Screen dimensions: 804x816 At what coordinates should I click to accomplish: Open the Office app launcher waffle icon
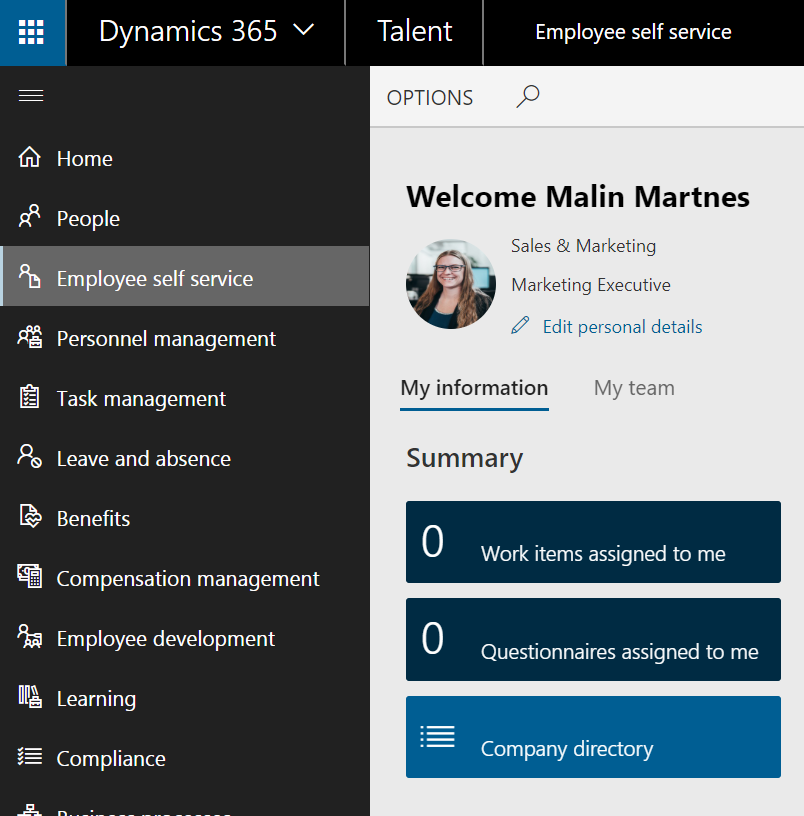(32, 32)
